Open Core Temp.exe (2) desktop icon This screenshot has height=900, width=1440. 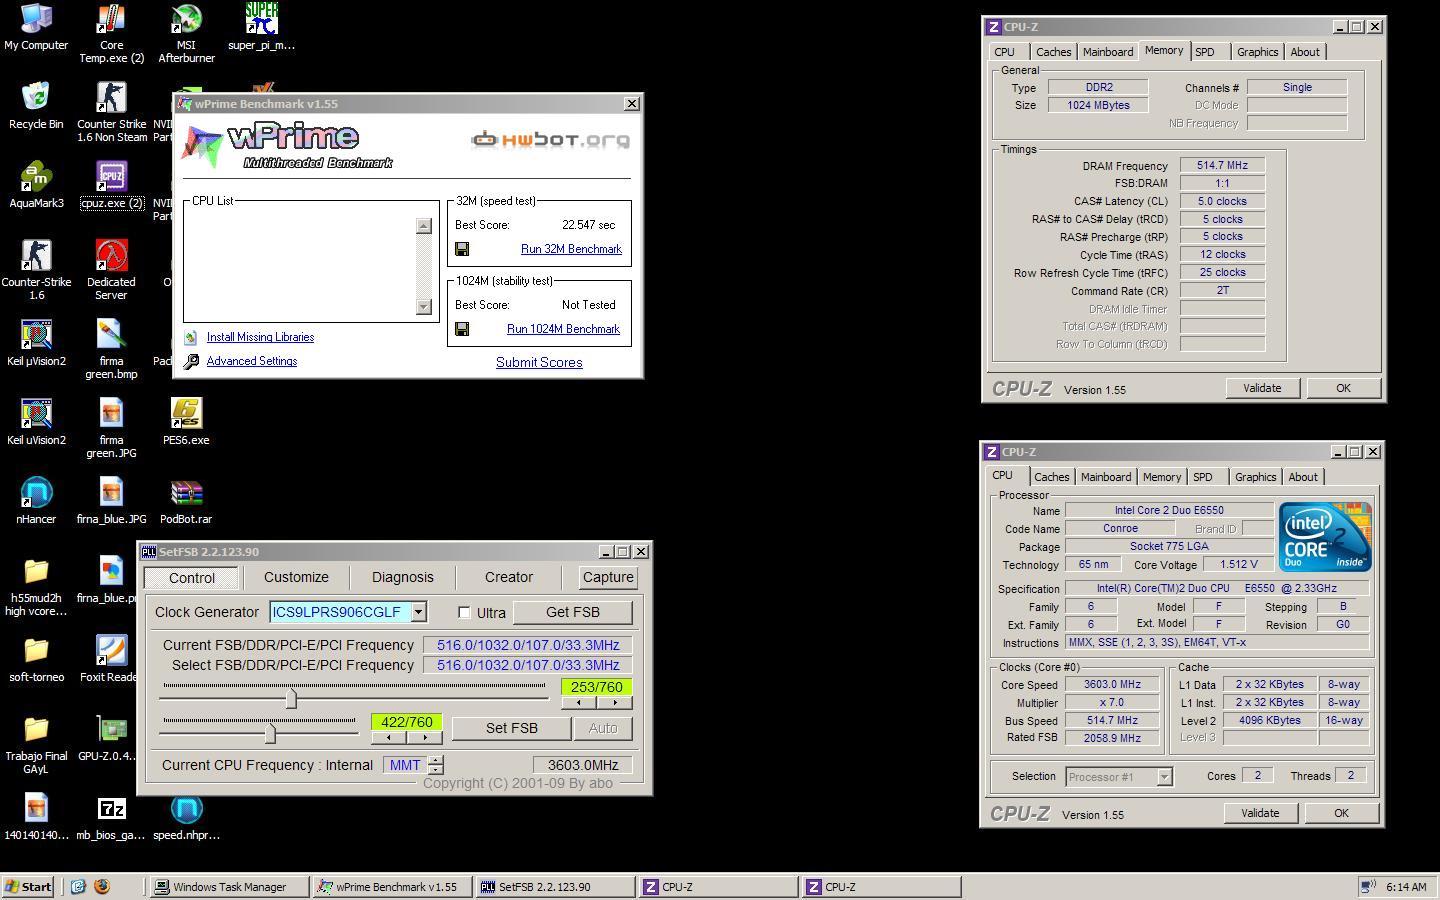point(111,33)
